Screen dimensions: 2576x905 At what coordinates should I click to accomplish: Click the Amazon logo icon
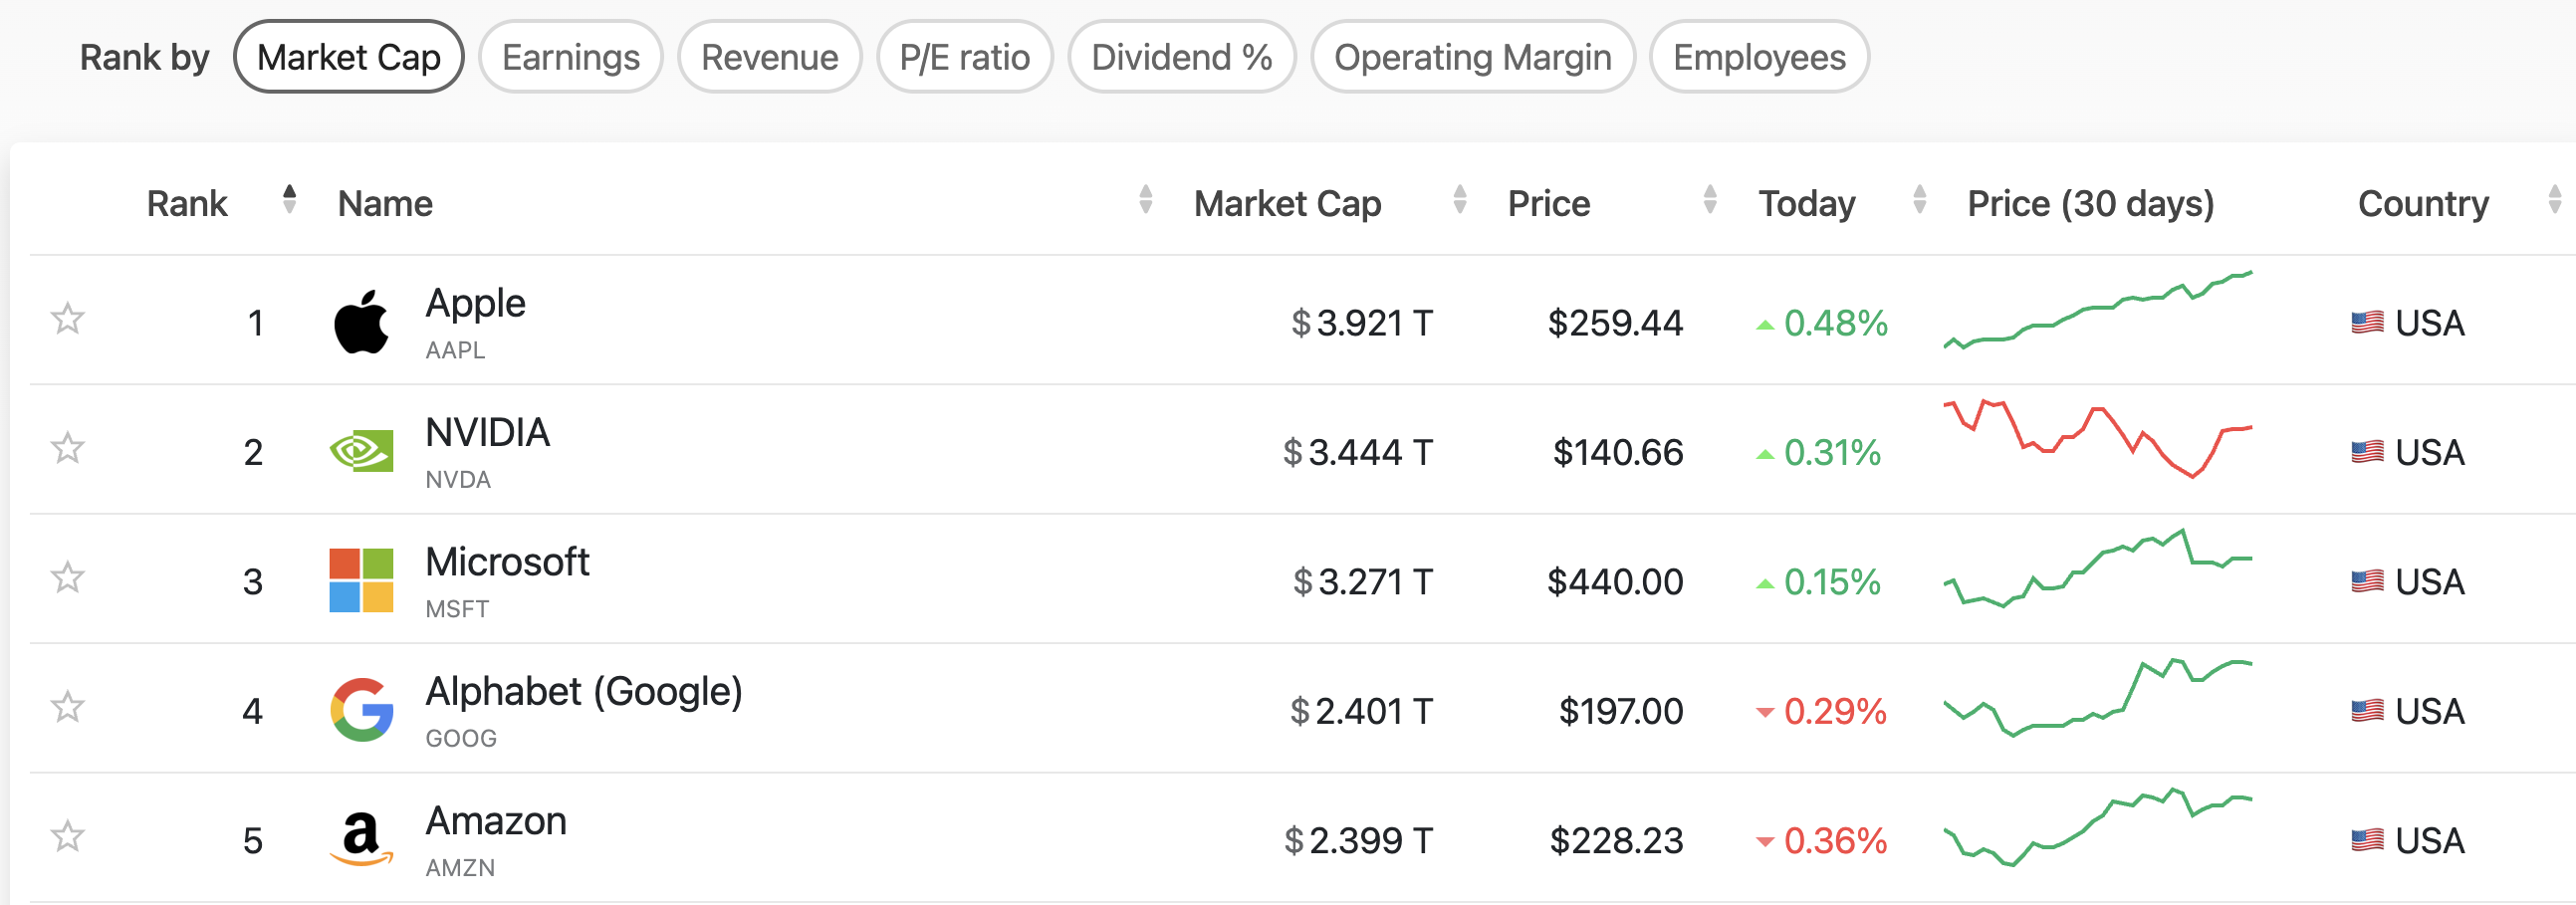tap(361, 839)
